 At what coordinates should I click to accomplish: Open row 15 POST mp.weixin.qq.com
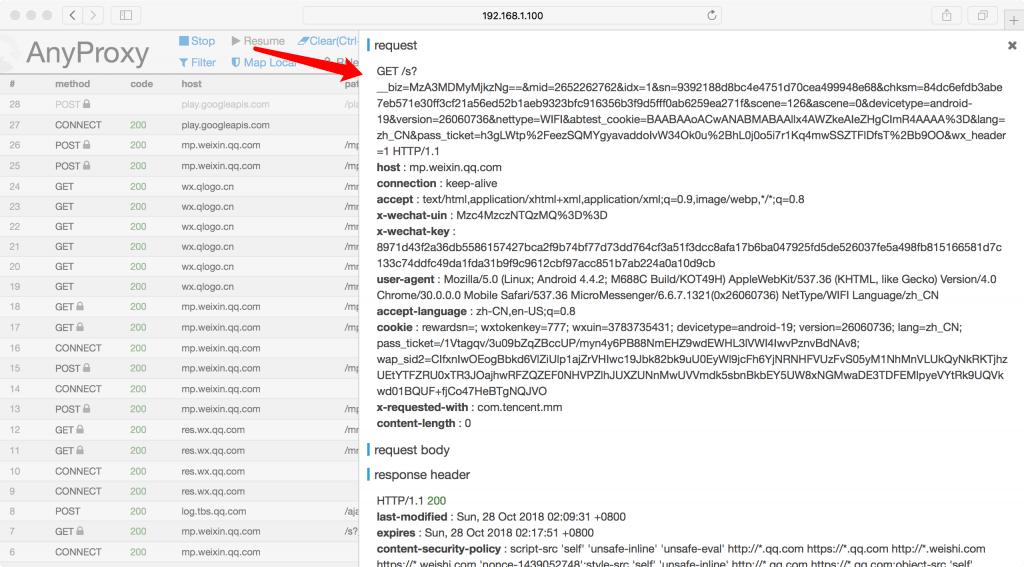pos(180,368)
